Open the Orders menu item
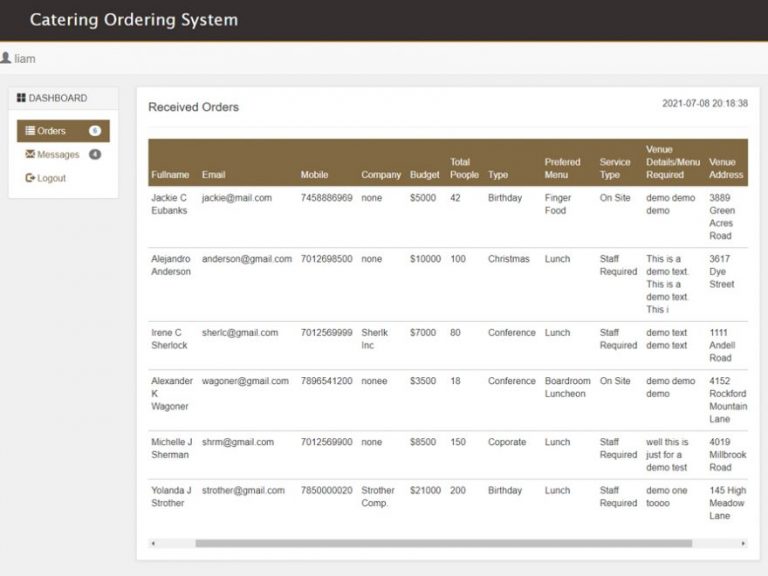The height and width of the screenshot is (576, 768). [x=52, y=131]
